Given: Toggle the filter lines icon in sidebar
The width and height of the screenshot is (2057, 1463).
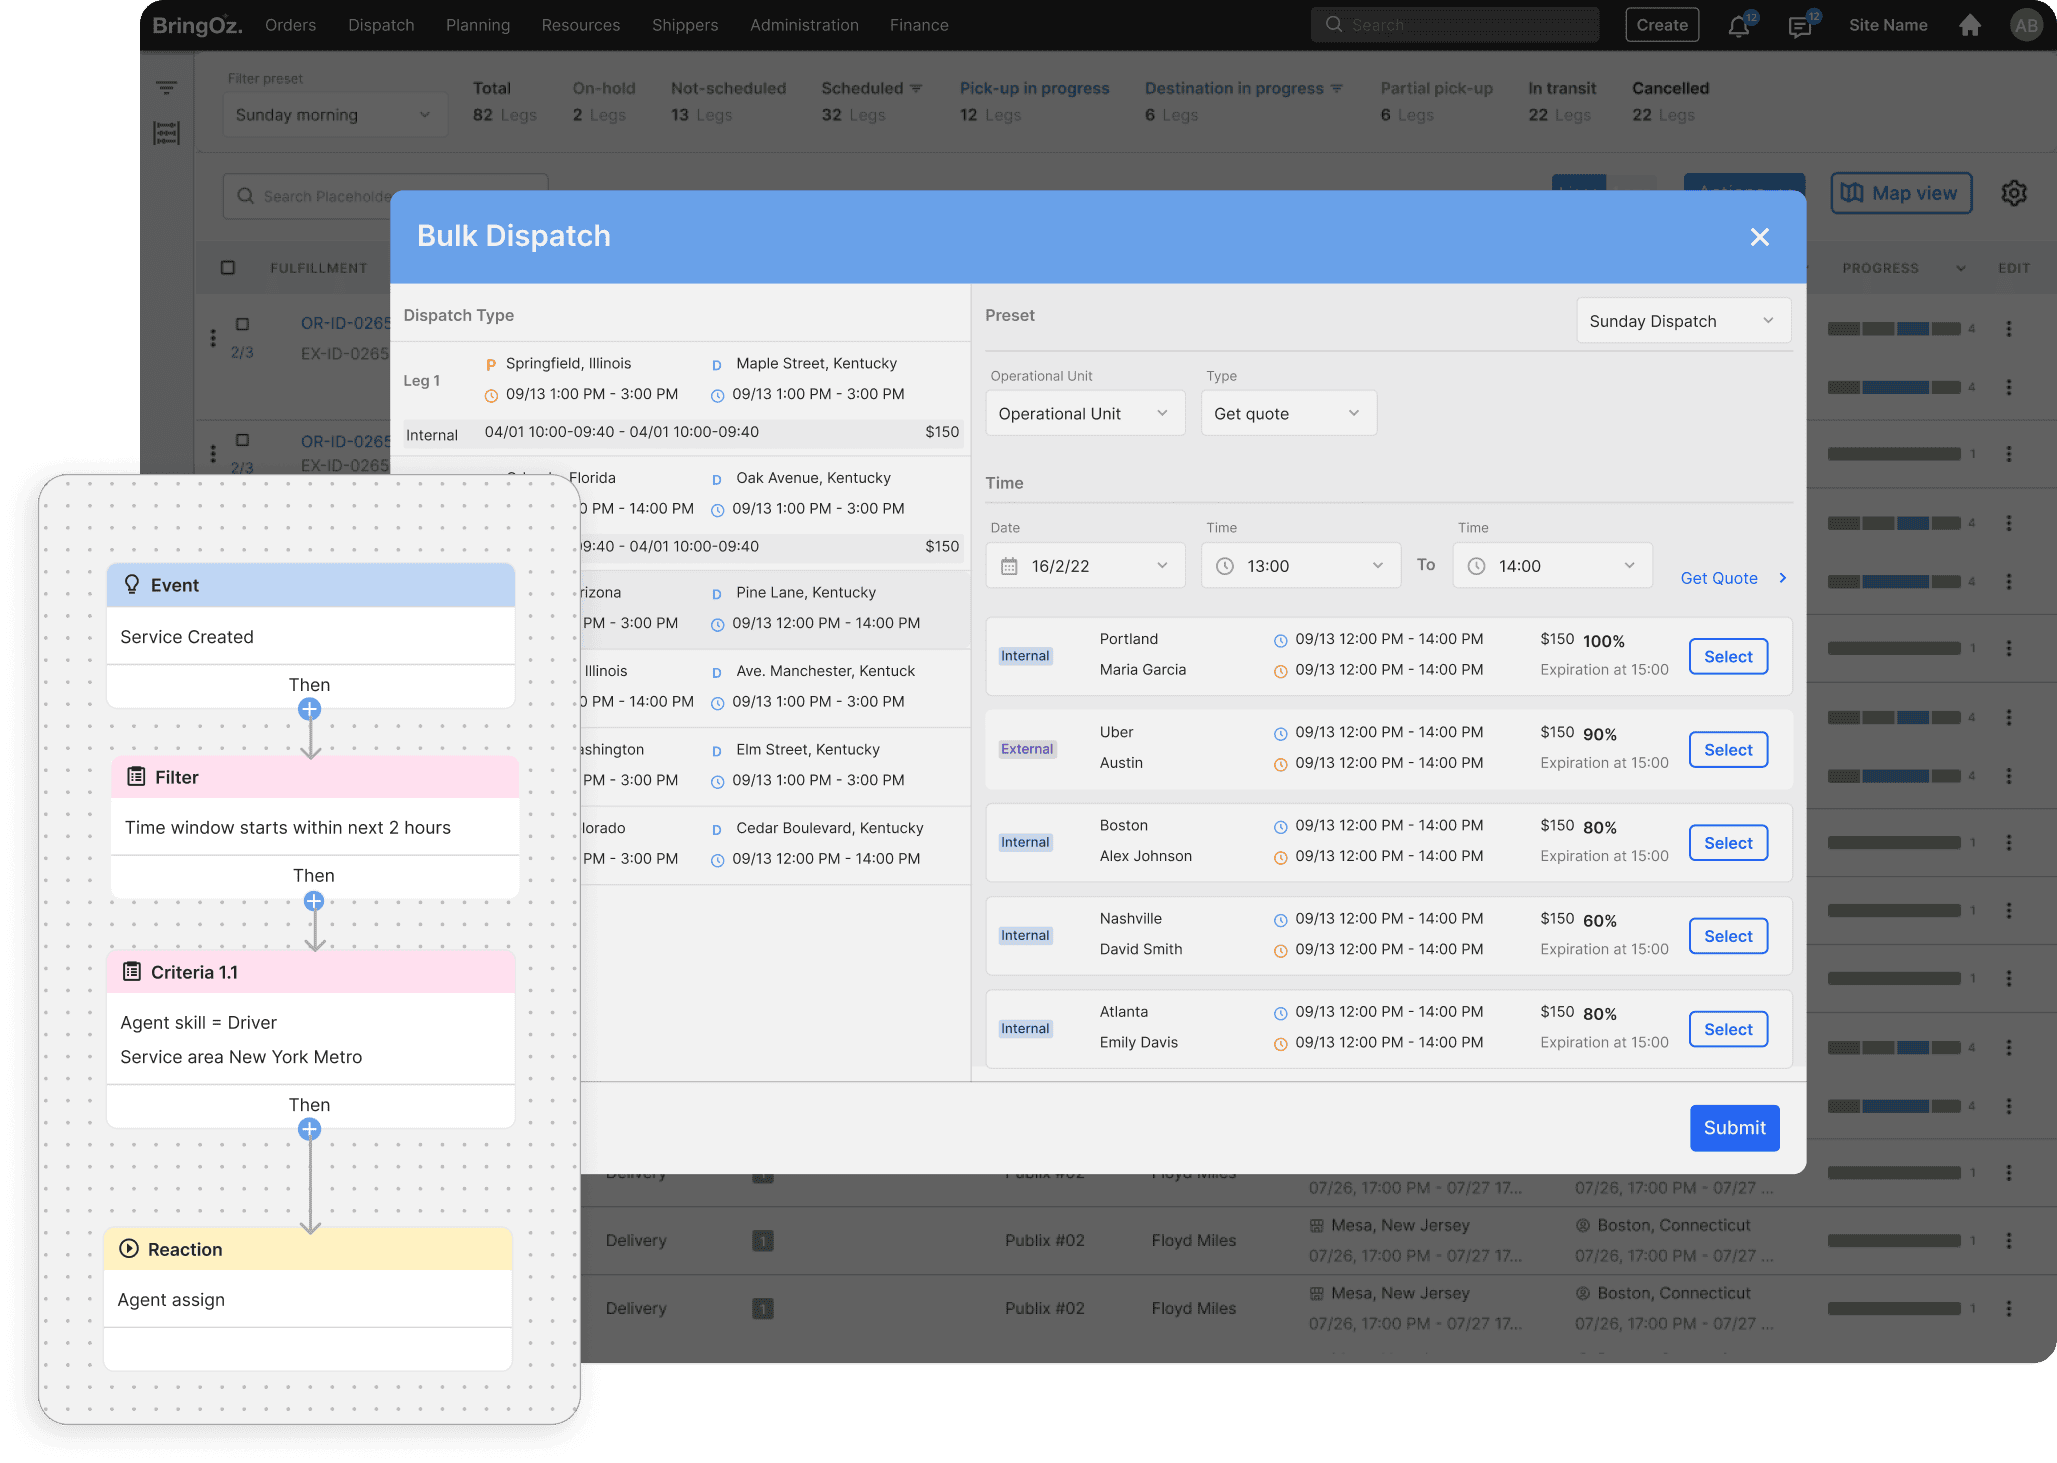Looking at the screenshot, I should click(x=166, y=87).
